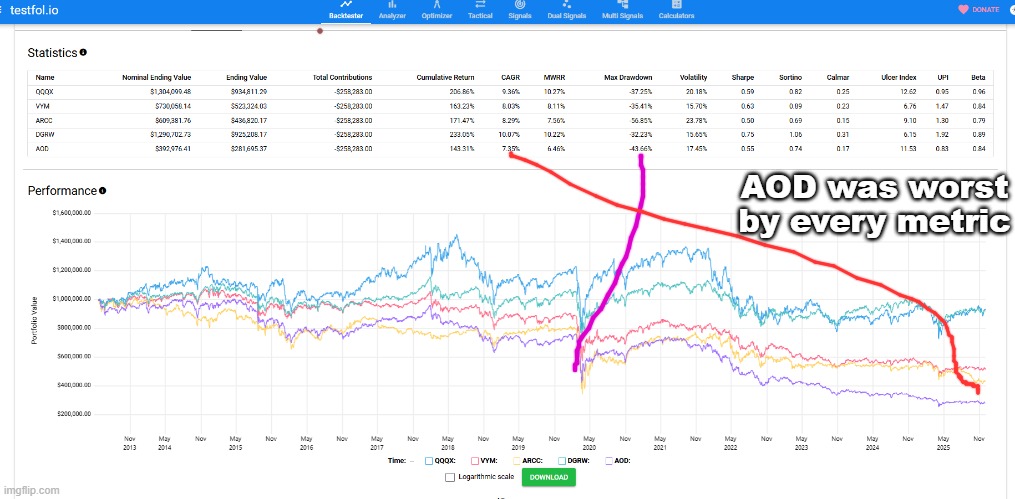Enable the Logarithmic scale checkbox
Image resolution: width=1015 pixels, height=499 pixels.
tap(449, 477)
